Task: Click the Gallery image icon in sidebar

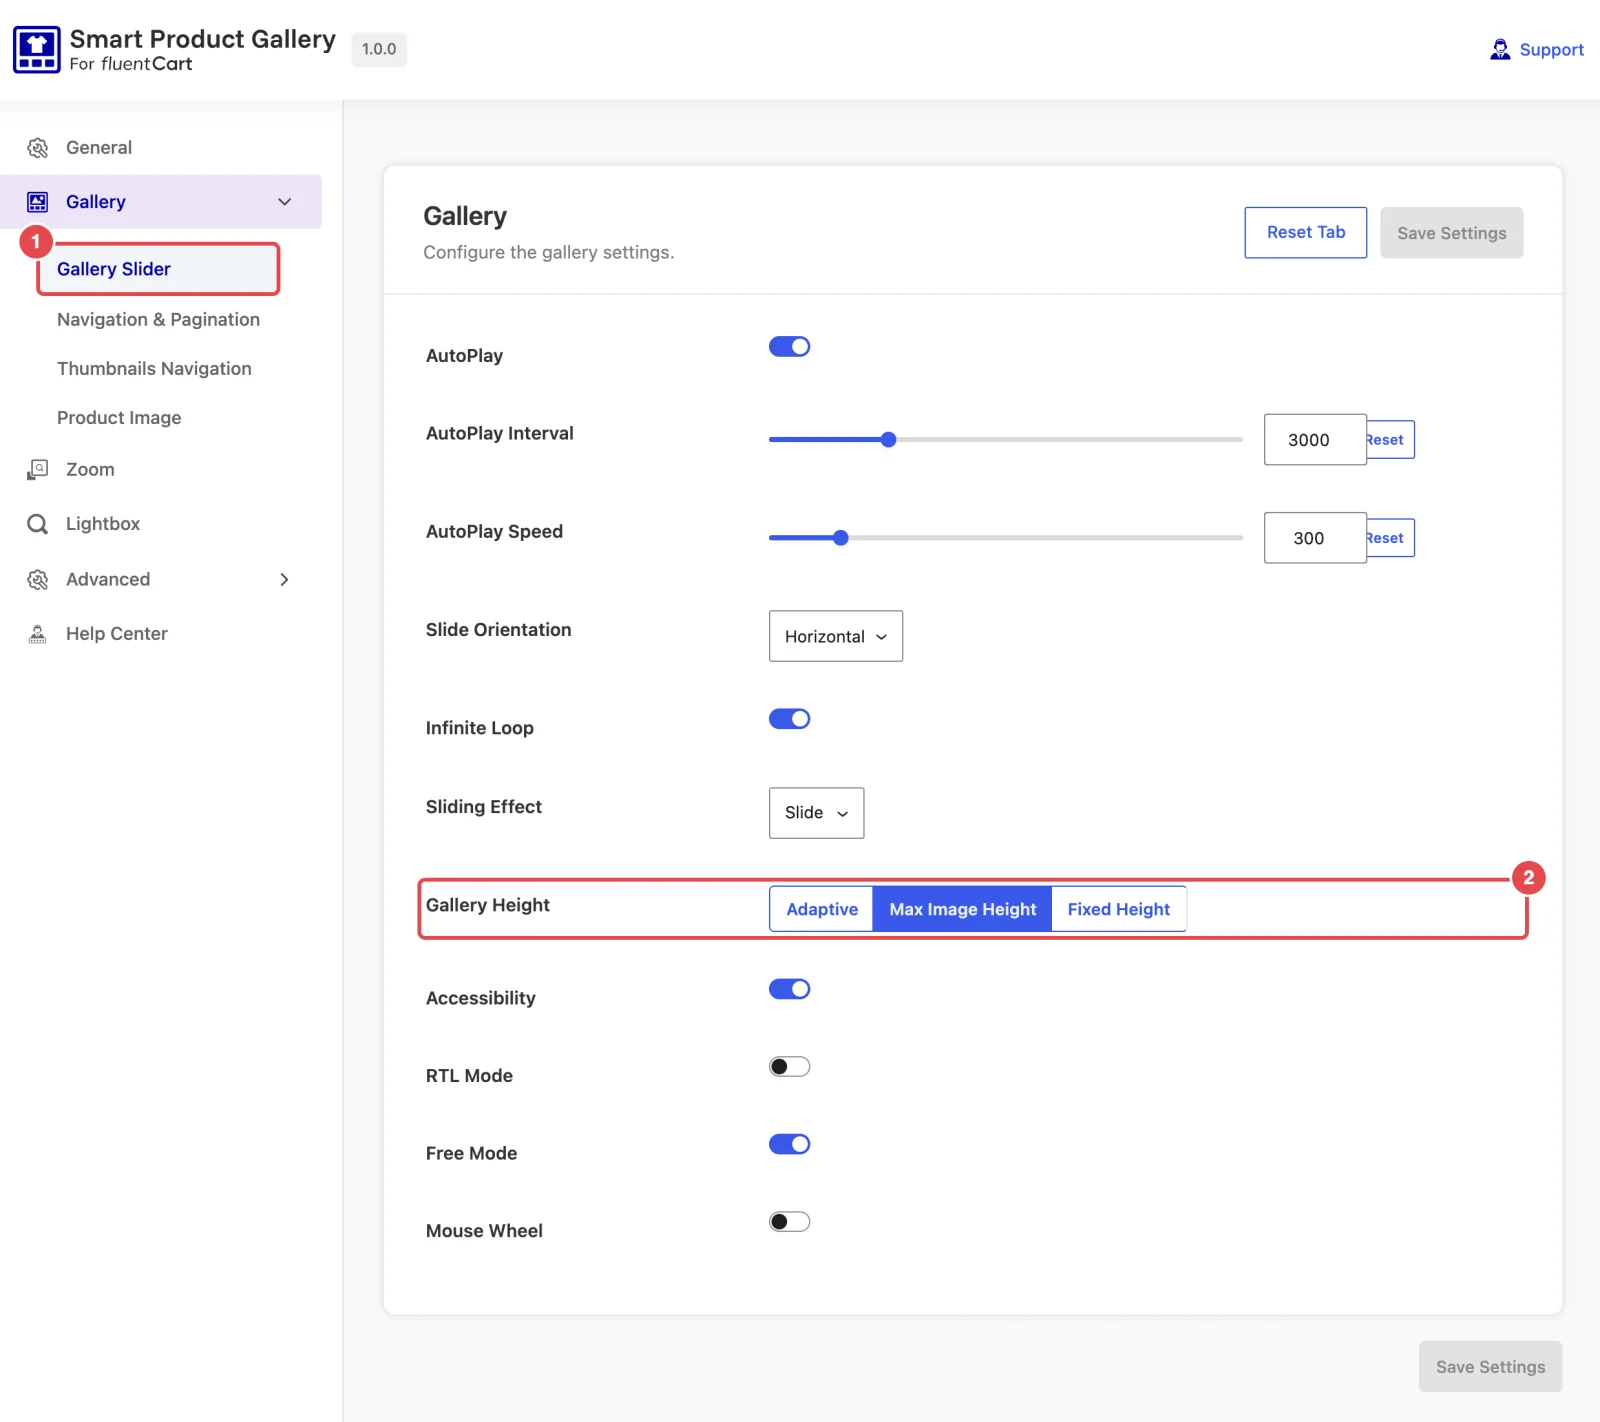Action: tap(38, 202)
